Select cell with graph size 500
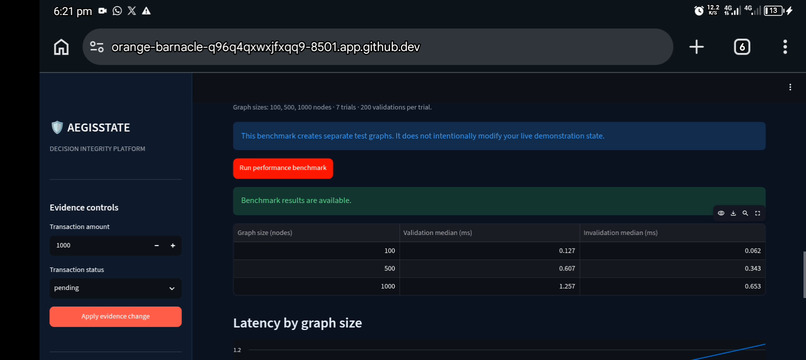The height and width of the screenshot is (360, 806). (x=316, y=268)
